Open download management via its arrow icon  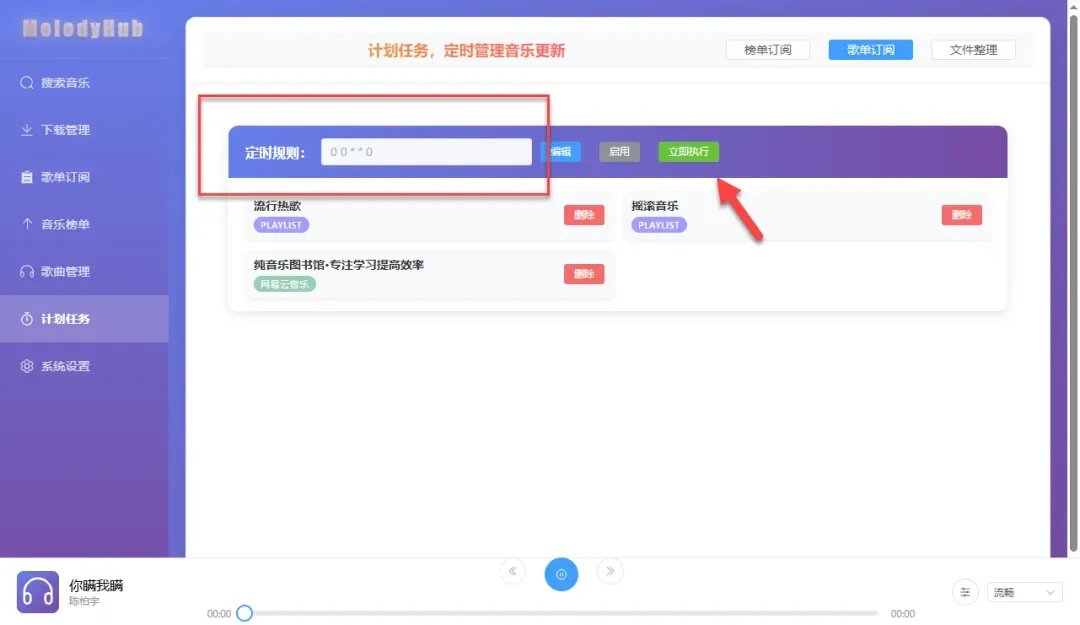tap(27, 130)
